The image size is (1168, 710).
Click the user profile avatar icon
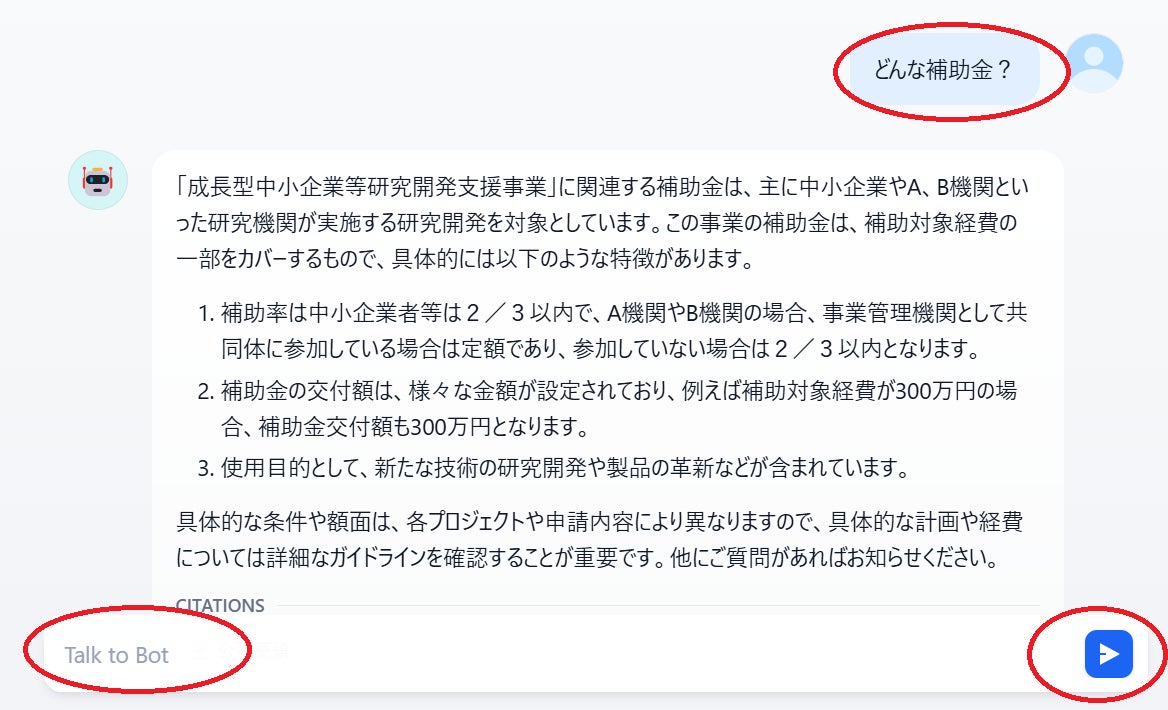tap(1094, 63)
